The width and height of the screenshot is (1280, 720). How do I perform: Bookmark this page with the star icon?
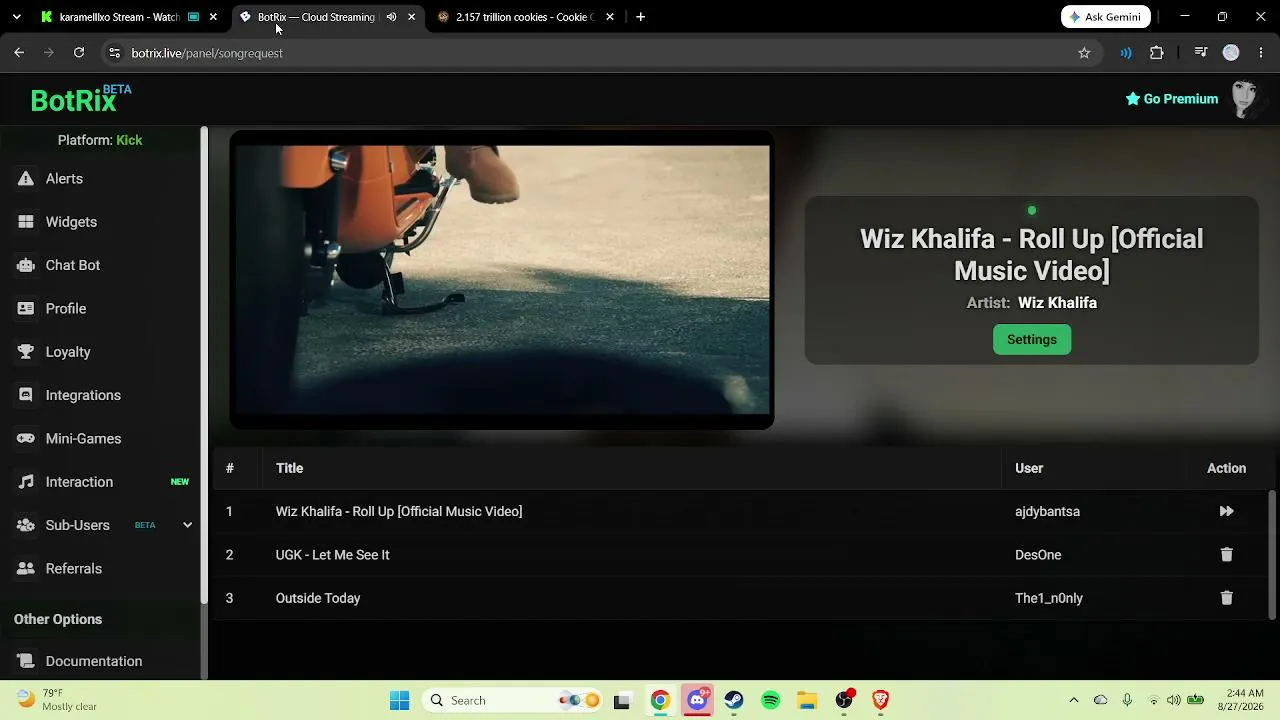(1084, 53)
